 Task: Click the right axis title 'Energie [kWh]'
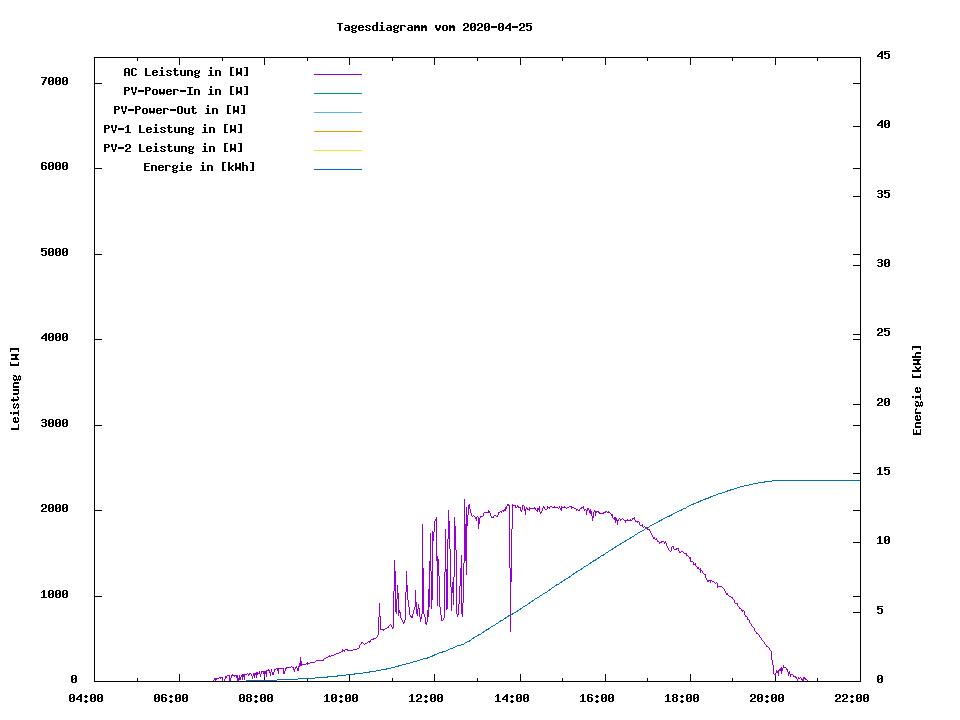click(918, 390)
